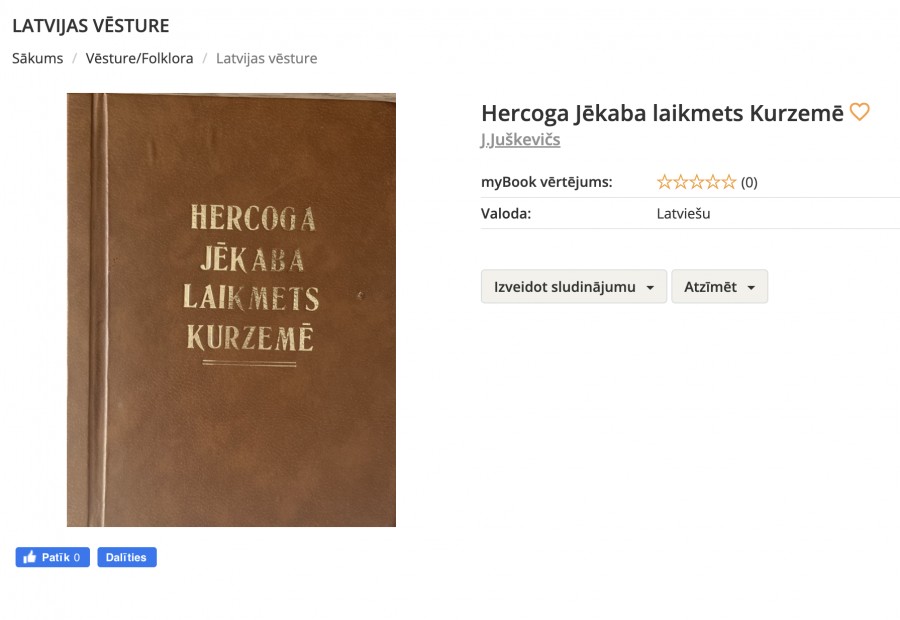Click the Dalīties share button
900x620 pixels.
click(x=127, y=557)
